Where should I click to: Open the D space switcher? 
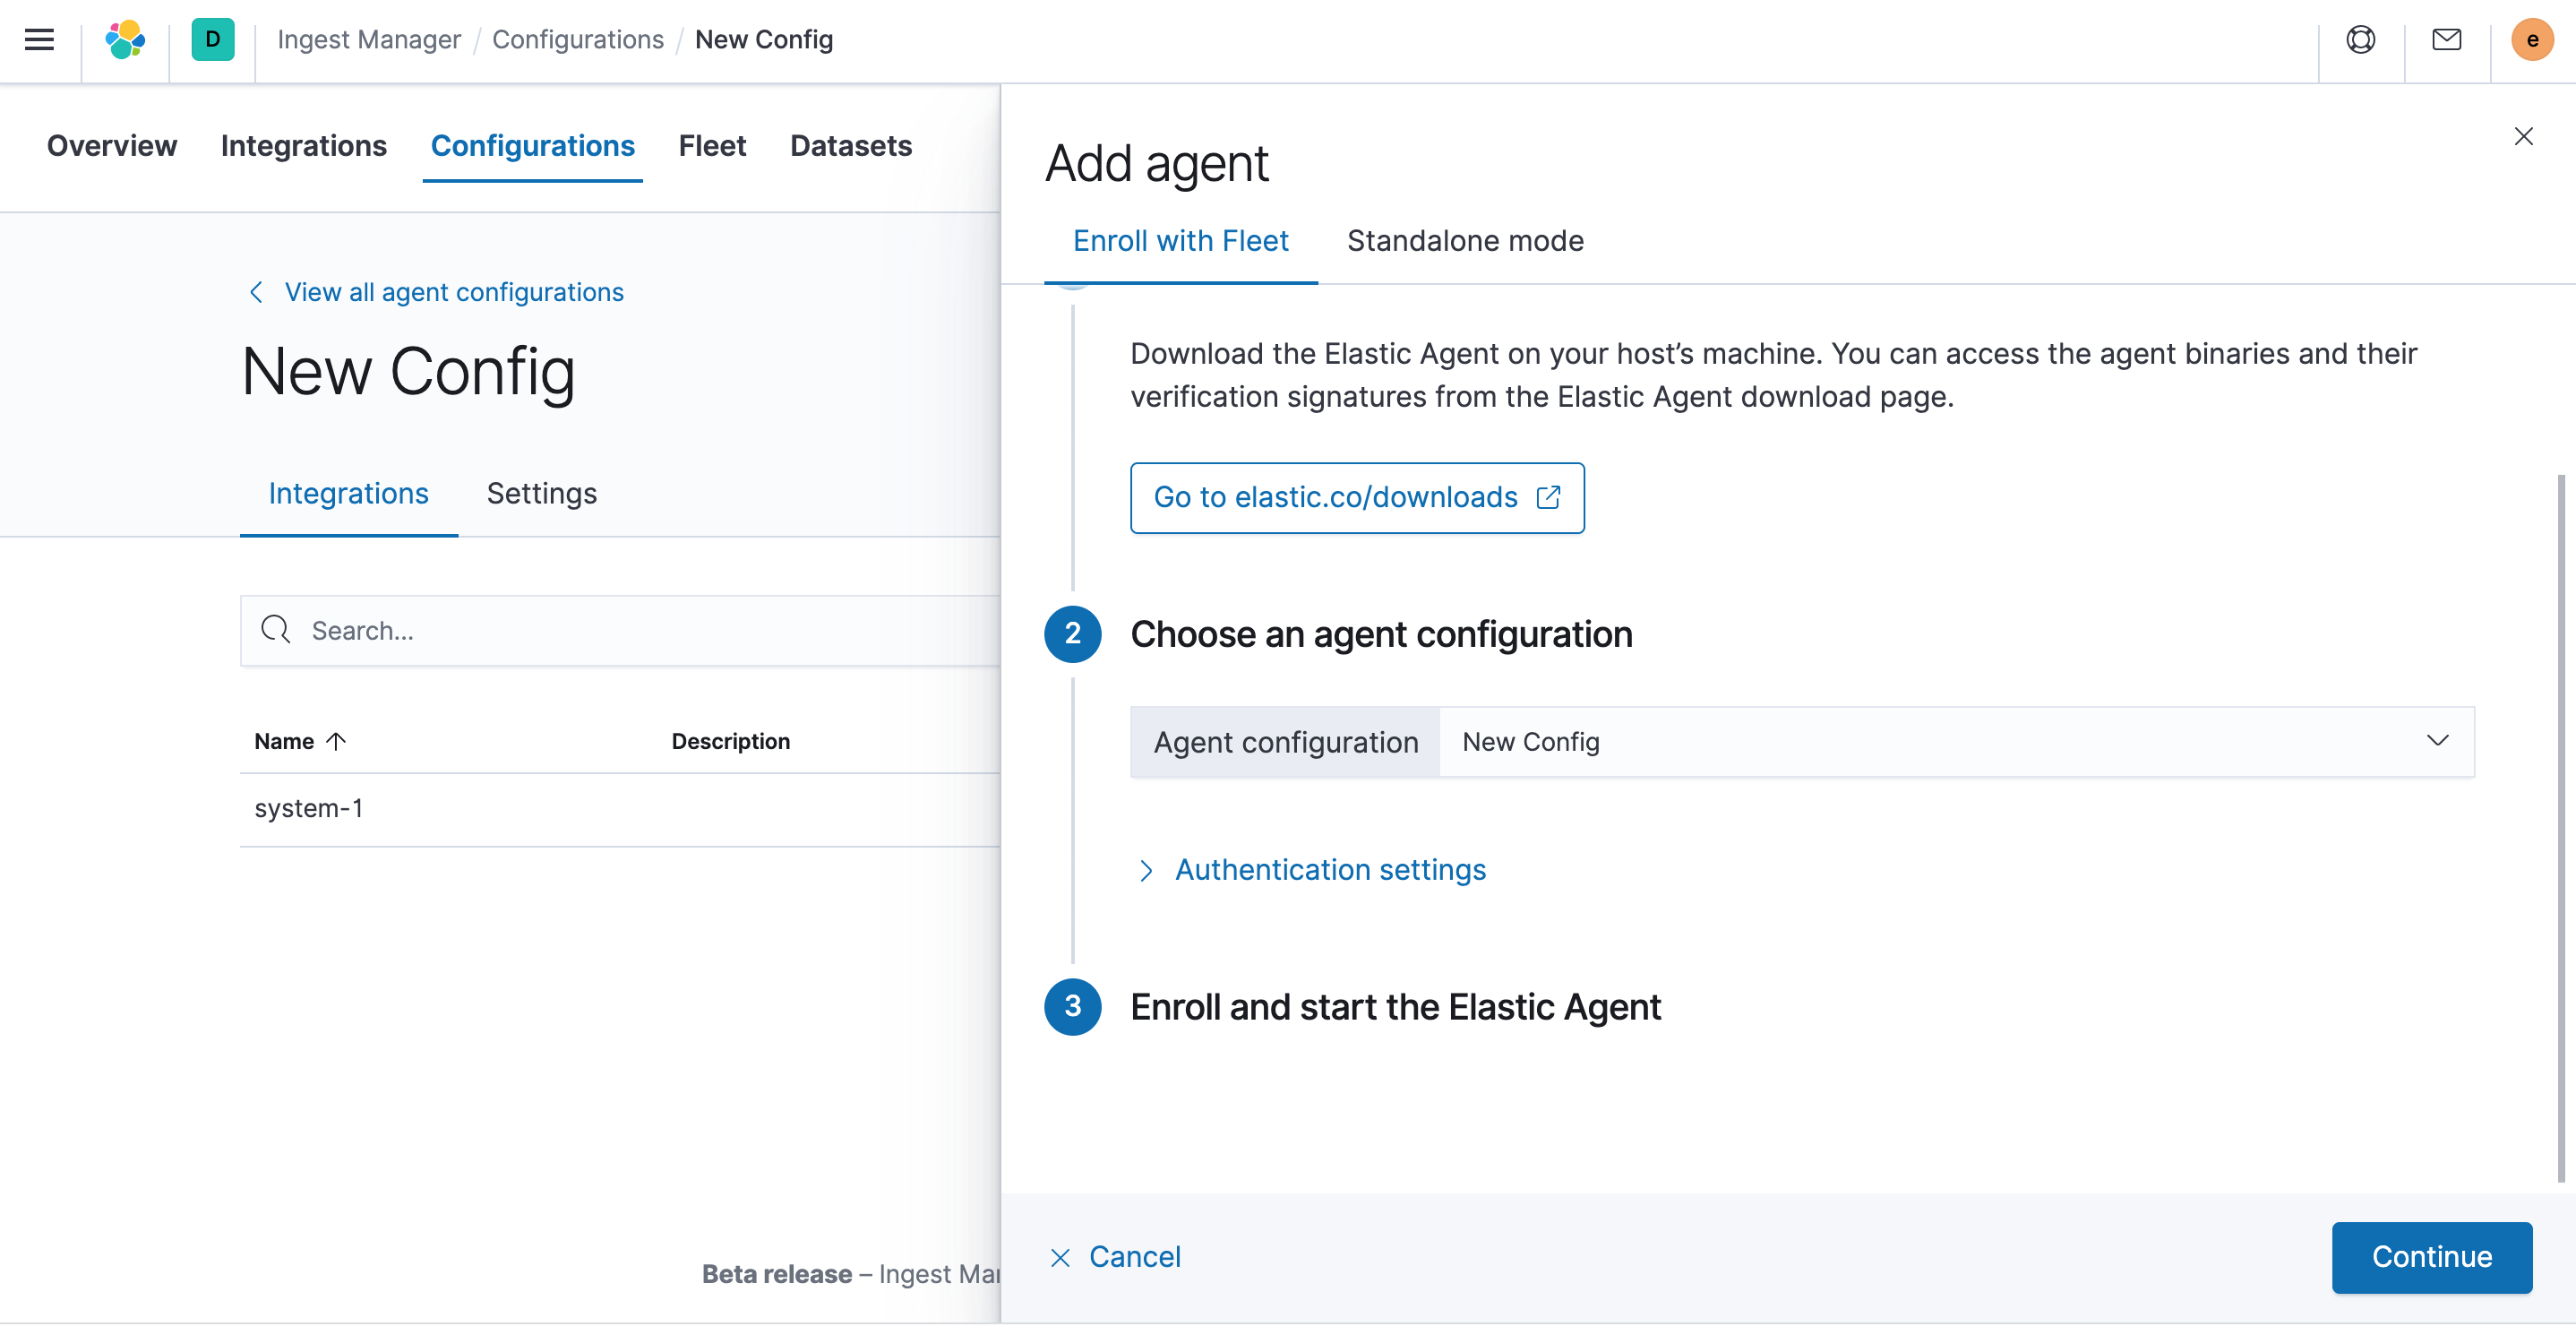(212, 40)
